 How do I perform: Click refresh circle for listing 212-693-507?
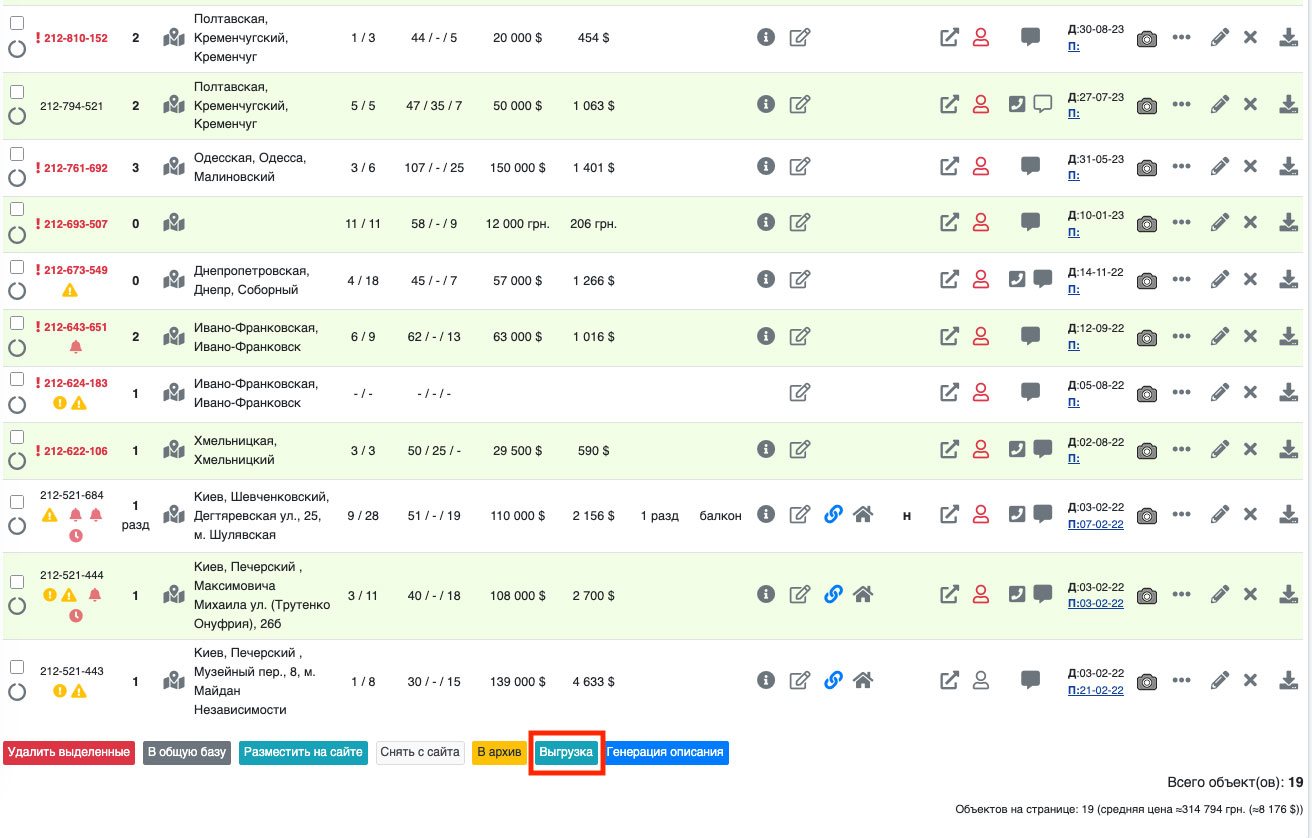[x=17, y=235]
